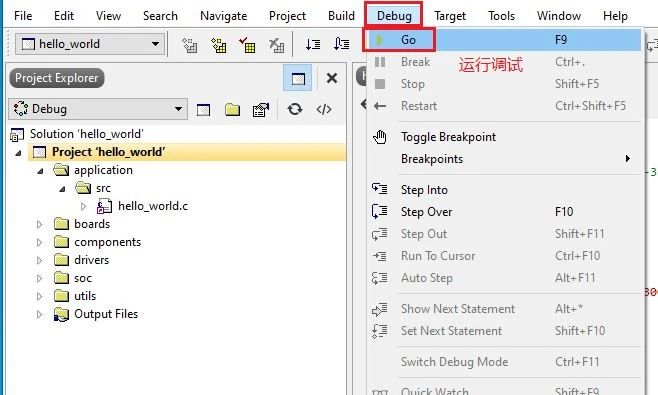This screenshot has width=658, height=395.
Task: Click the Toggle Breakpoint hand icon
Action: coord(380,137)
